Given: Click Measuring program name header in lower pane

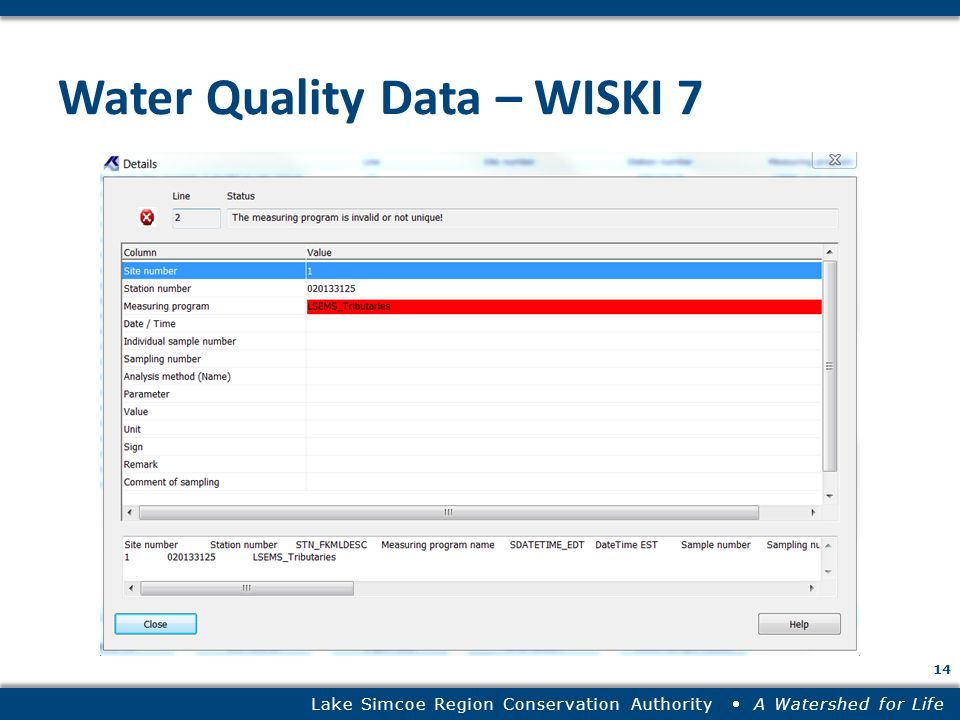Looking at the screenshot, I should [438, 545].
